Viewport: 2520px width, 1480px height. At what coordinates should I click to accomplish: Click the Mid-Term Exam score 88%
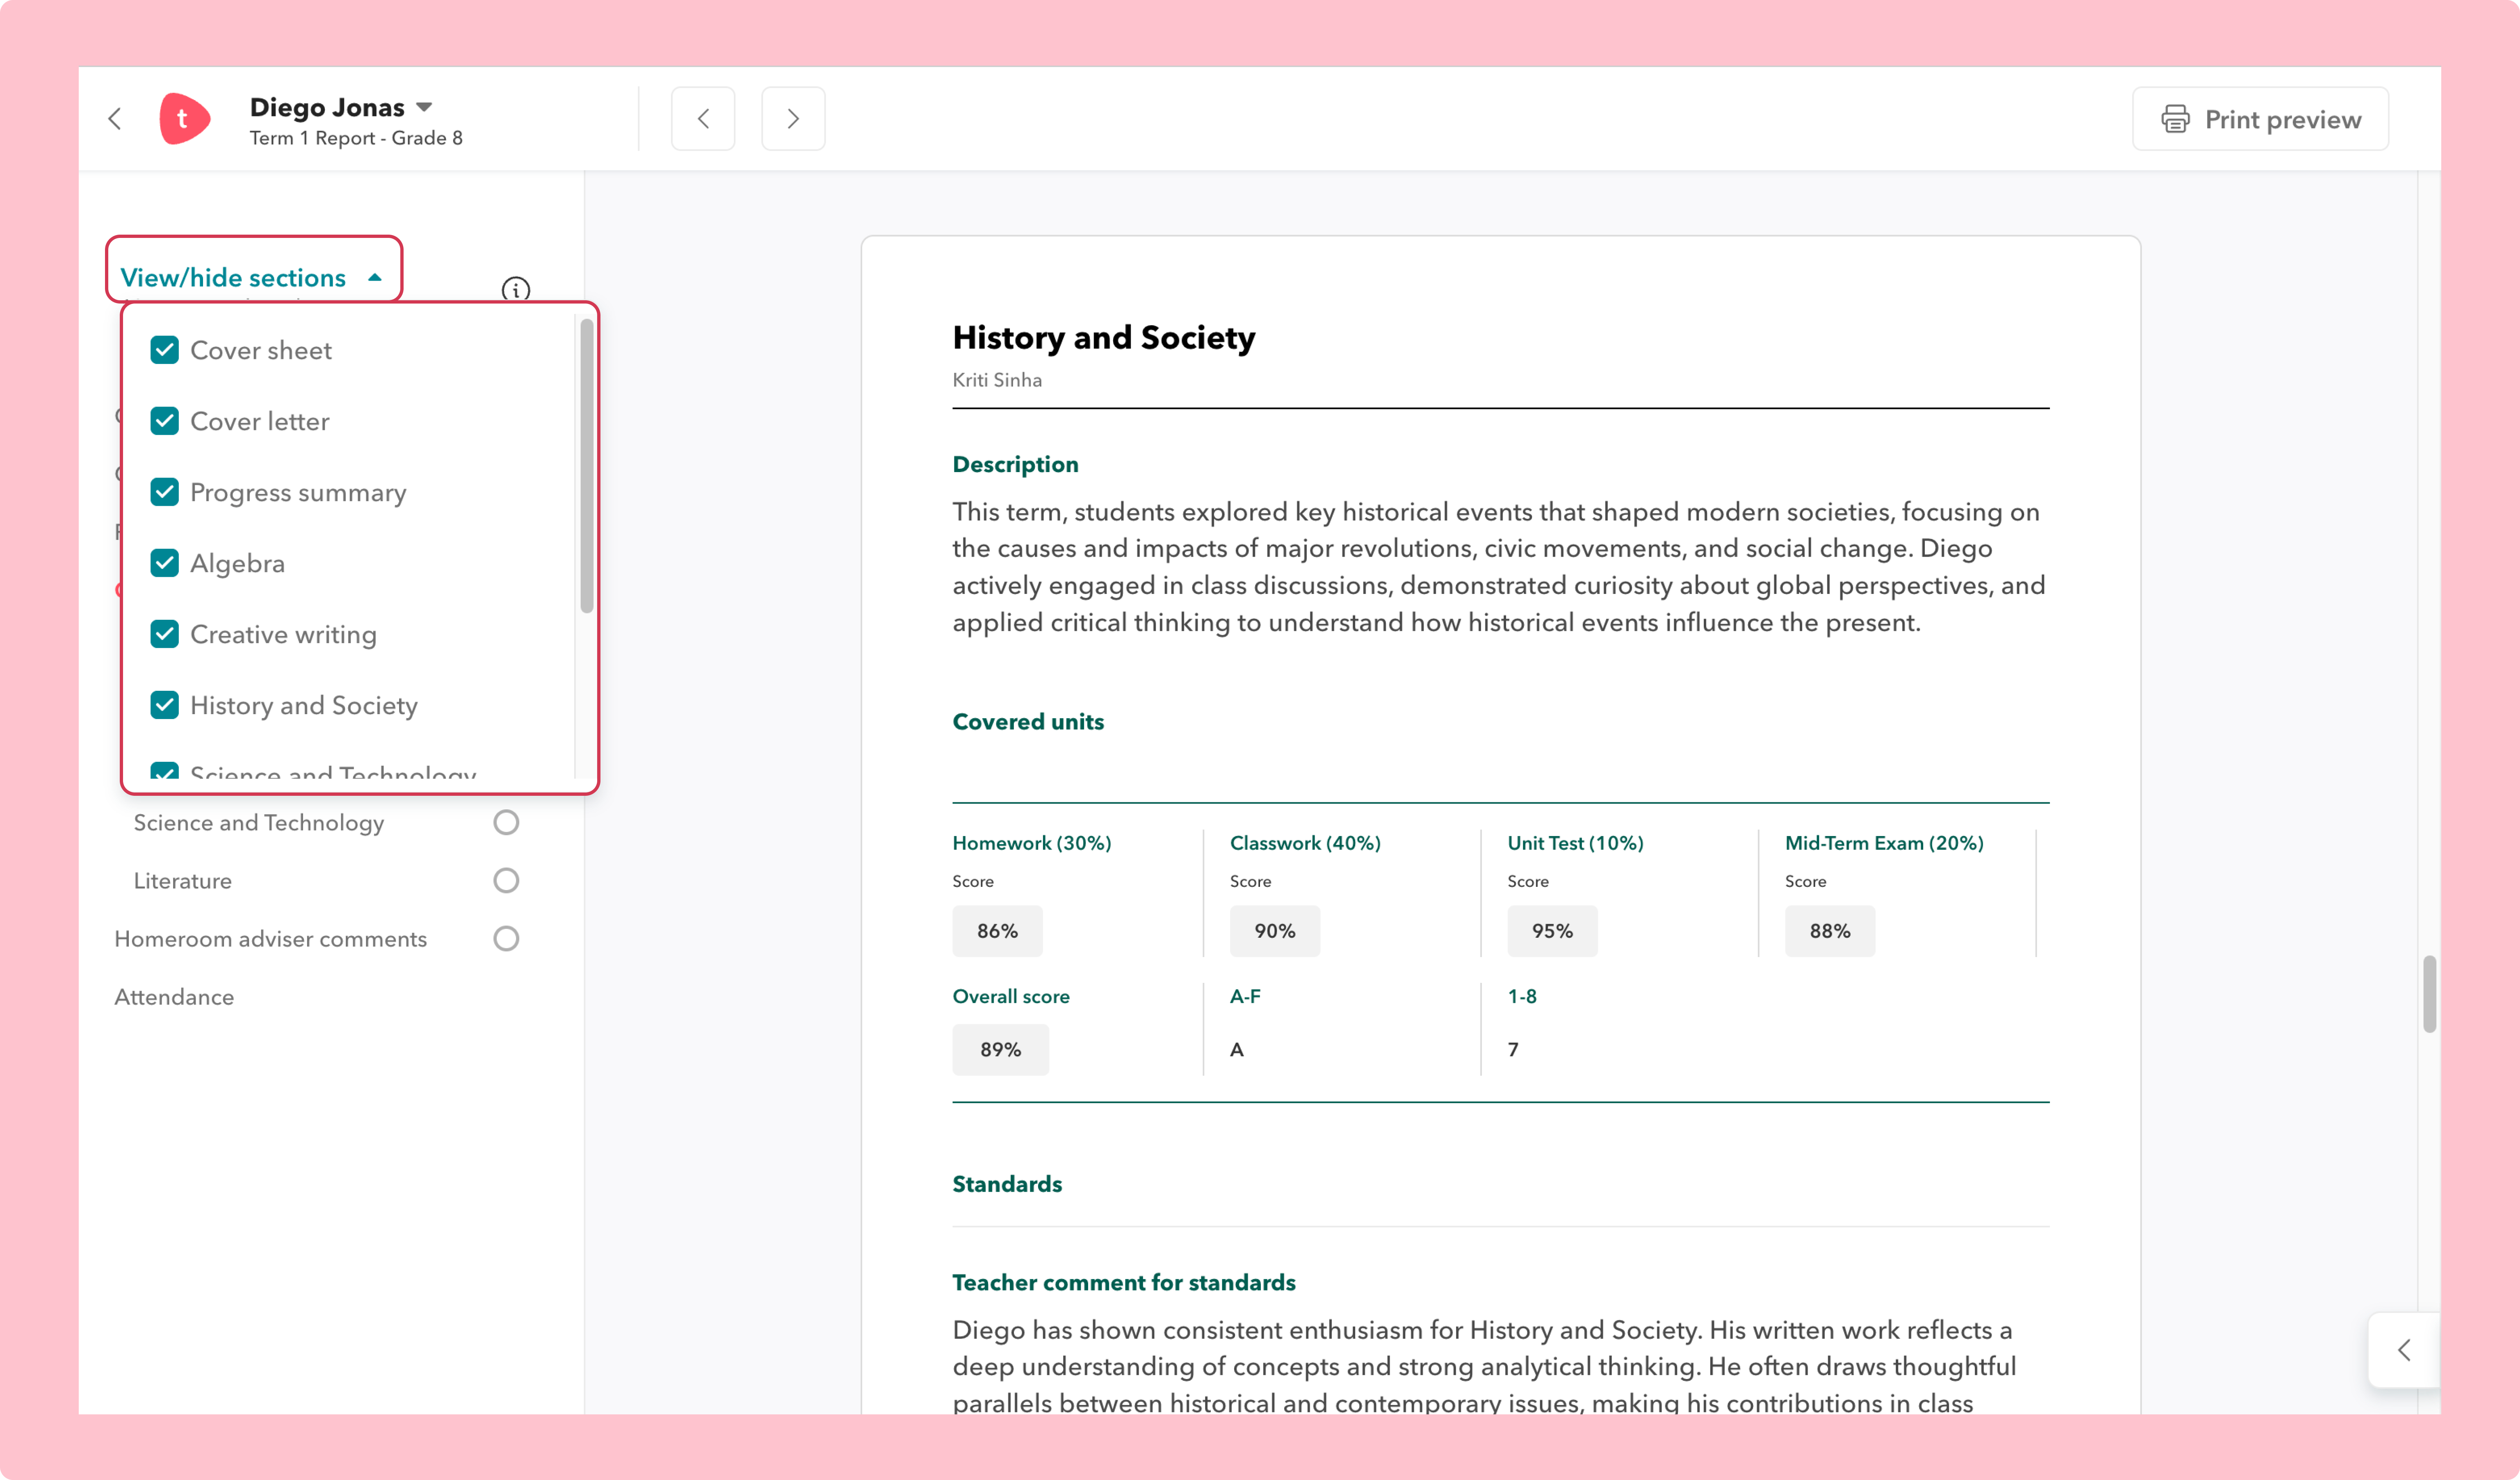pos(1830,931)
